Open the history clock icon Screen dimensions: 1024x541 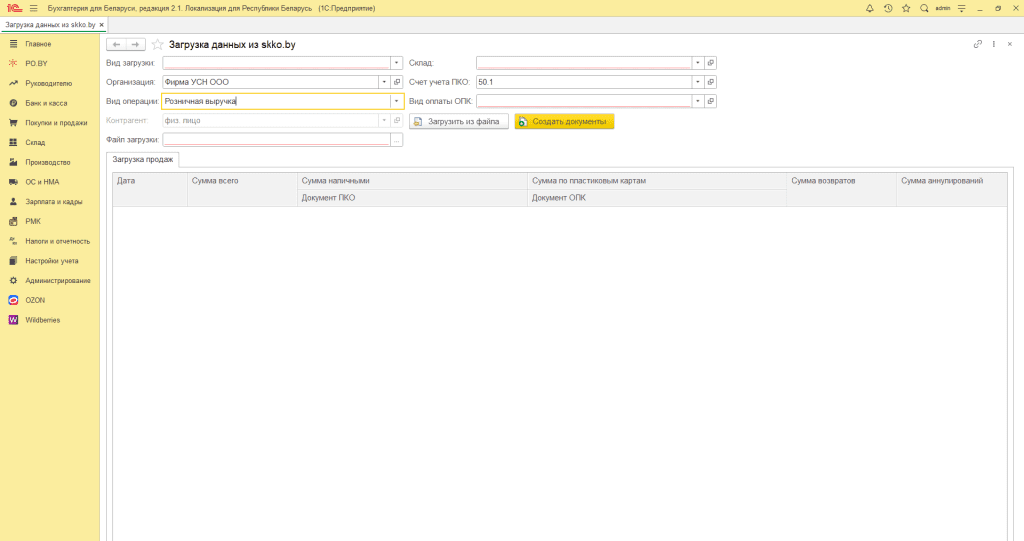(x=887, y=8)
